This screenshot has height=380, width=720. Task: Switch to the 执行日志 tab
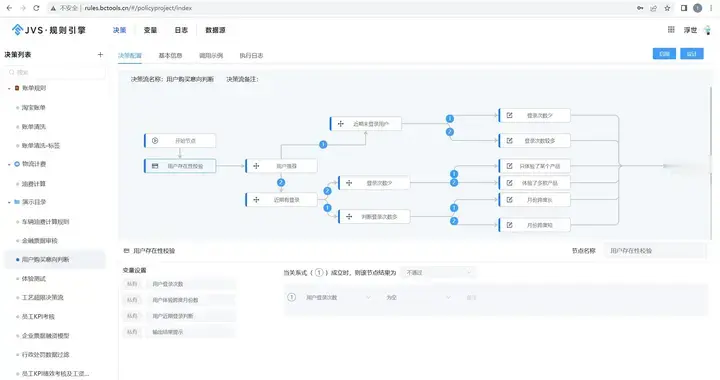point(251,56)
